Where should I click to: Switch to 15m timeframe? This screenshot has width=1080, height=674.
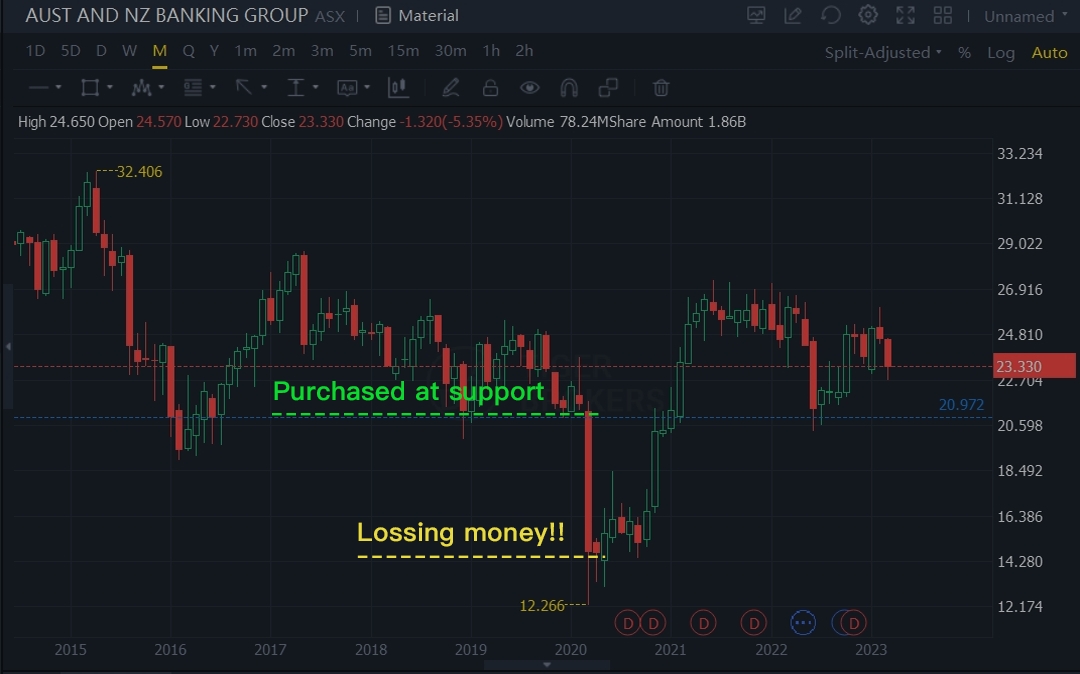click(x=403, y=51)
